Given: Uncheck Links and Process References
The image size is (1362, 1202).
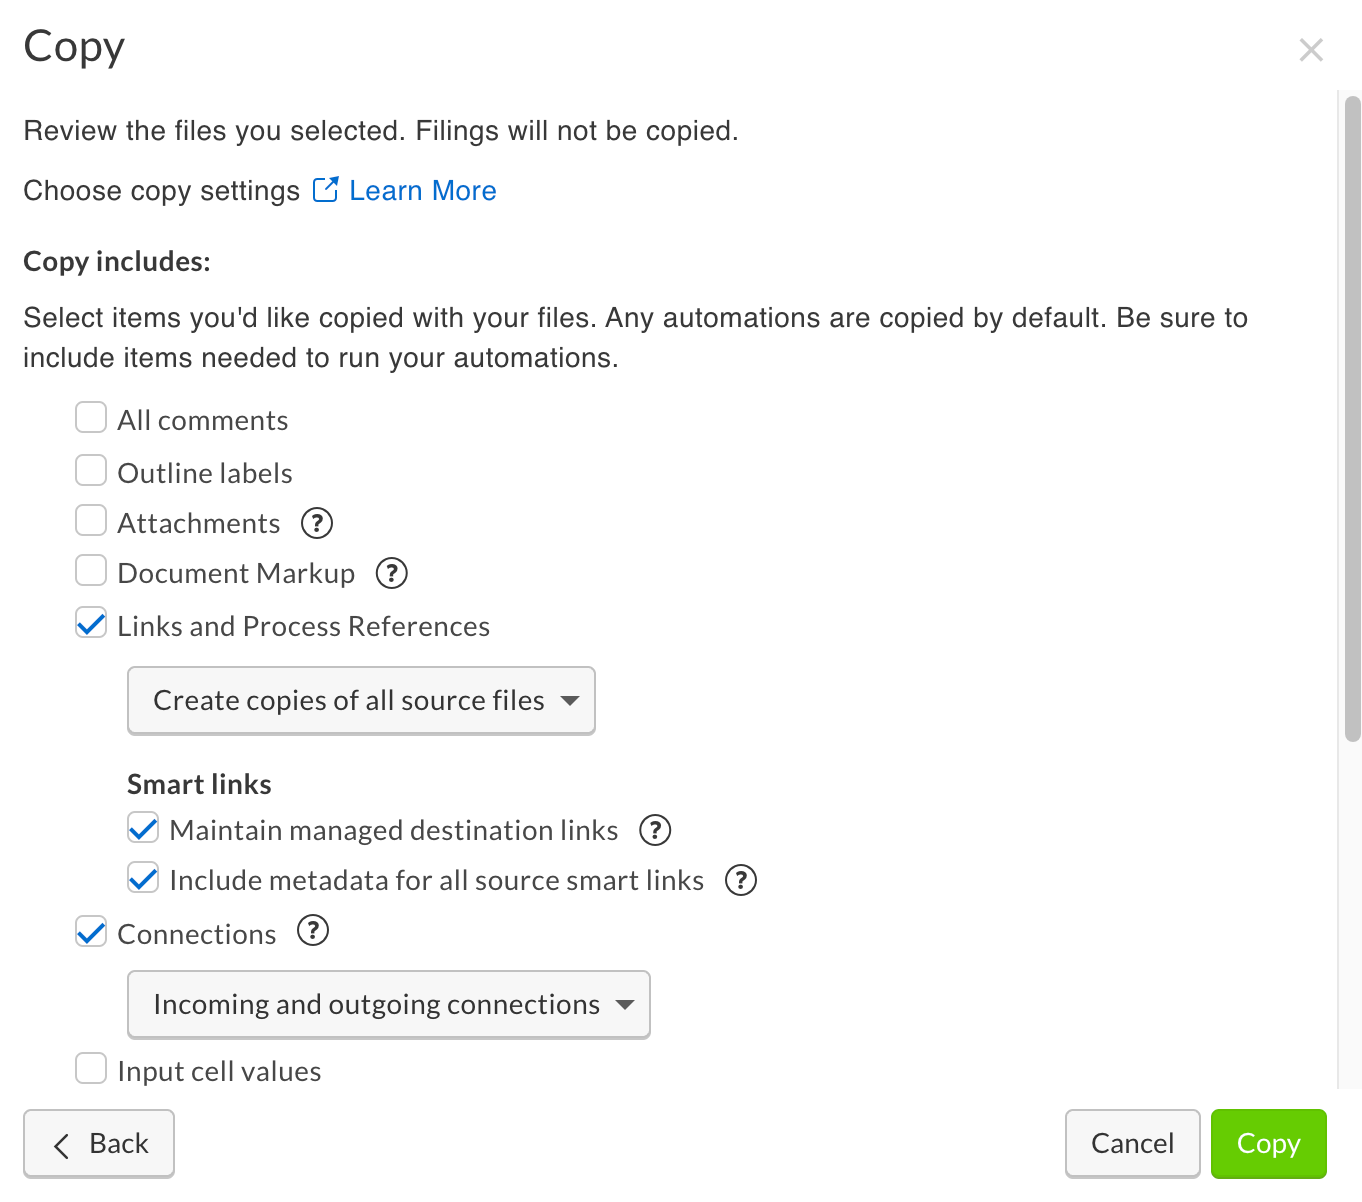Looking at the screenshot, I should point(91,624).
